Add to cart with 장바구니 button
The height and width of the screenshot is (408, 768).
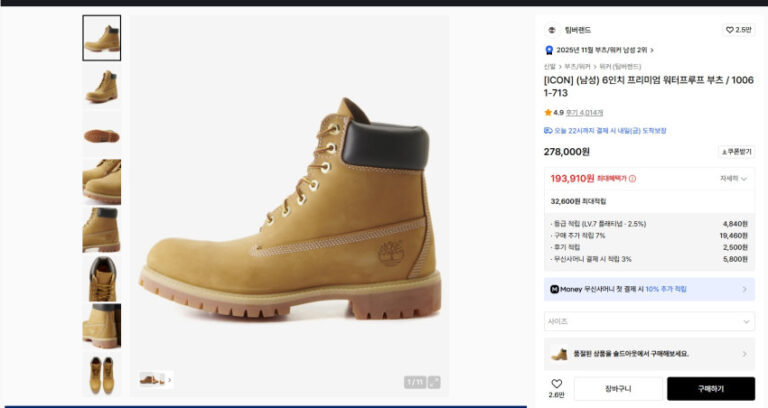[617, 388]
